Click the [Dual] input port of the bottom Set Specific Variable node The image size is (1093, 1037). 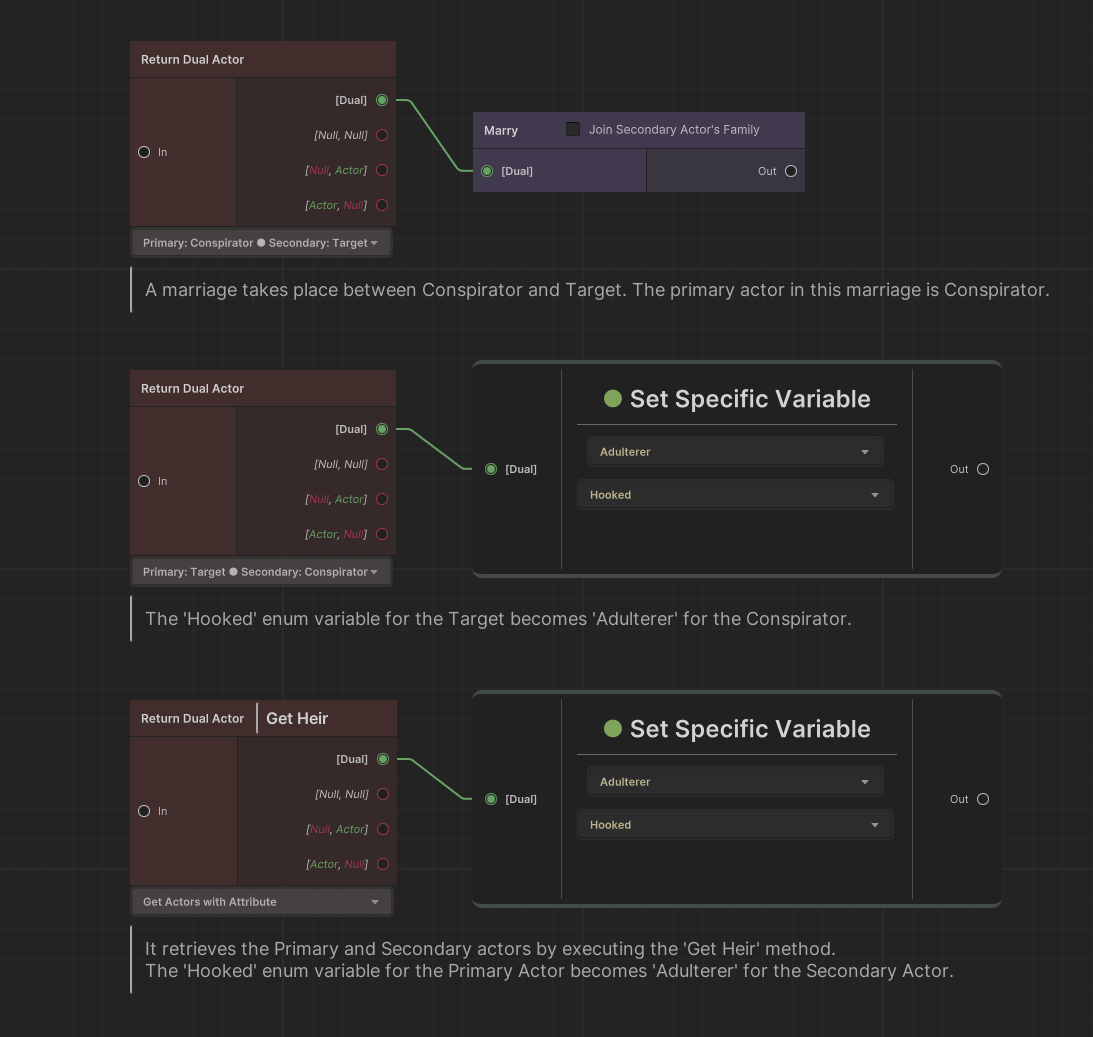pos(491,799)
